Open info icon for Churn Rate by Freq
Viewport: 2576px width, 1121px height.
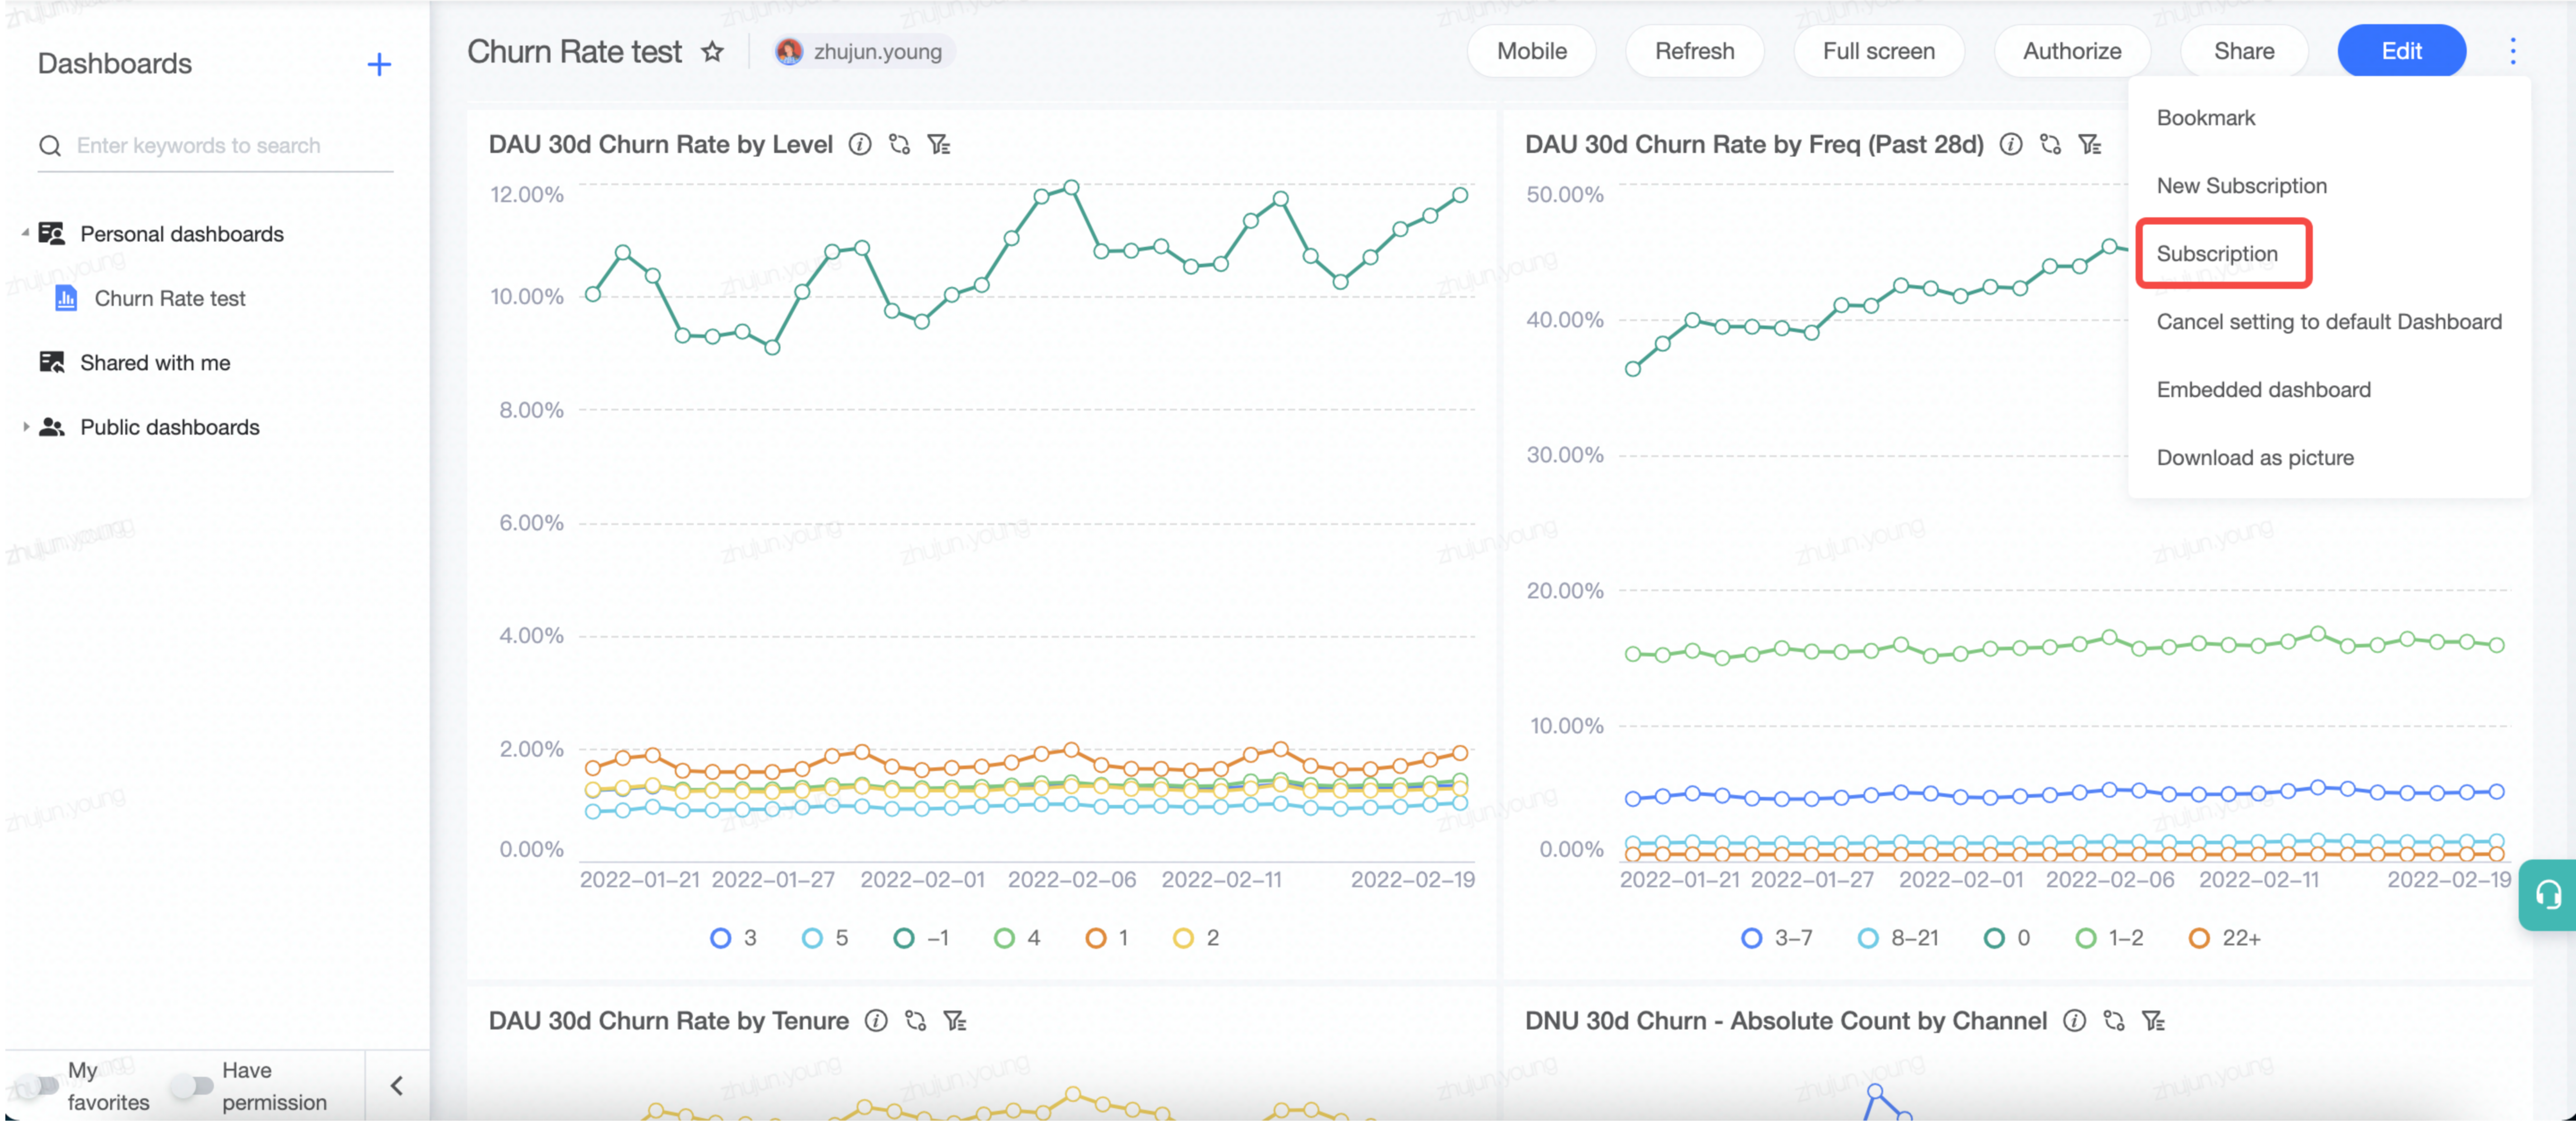(2011, 145)
